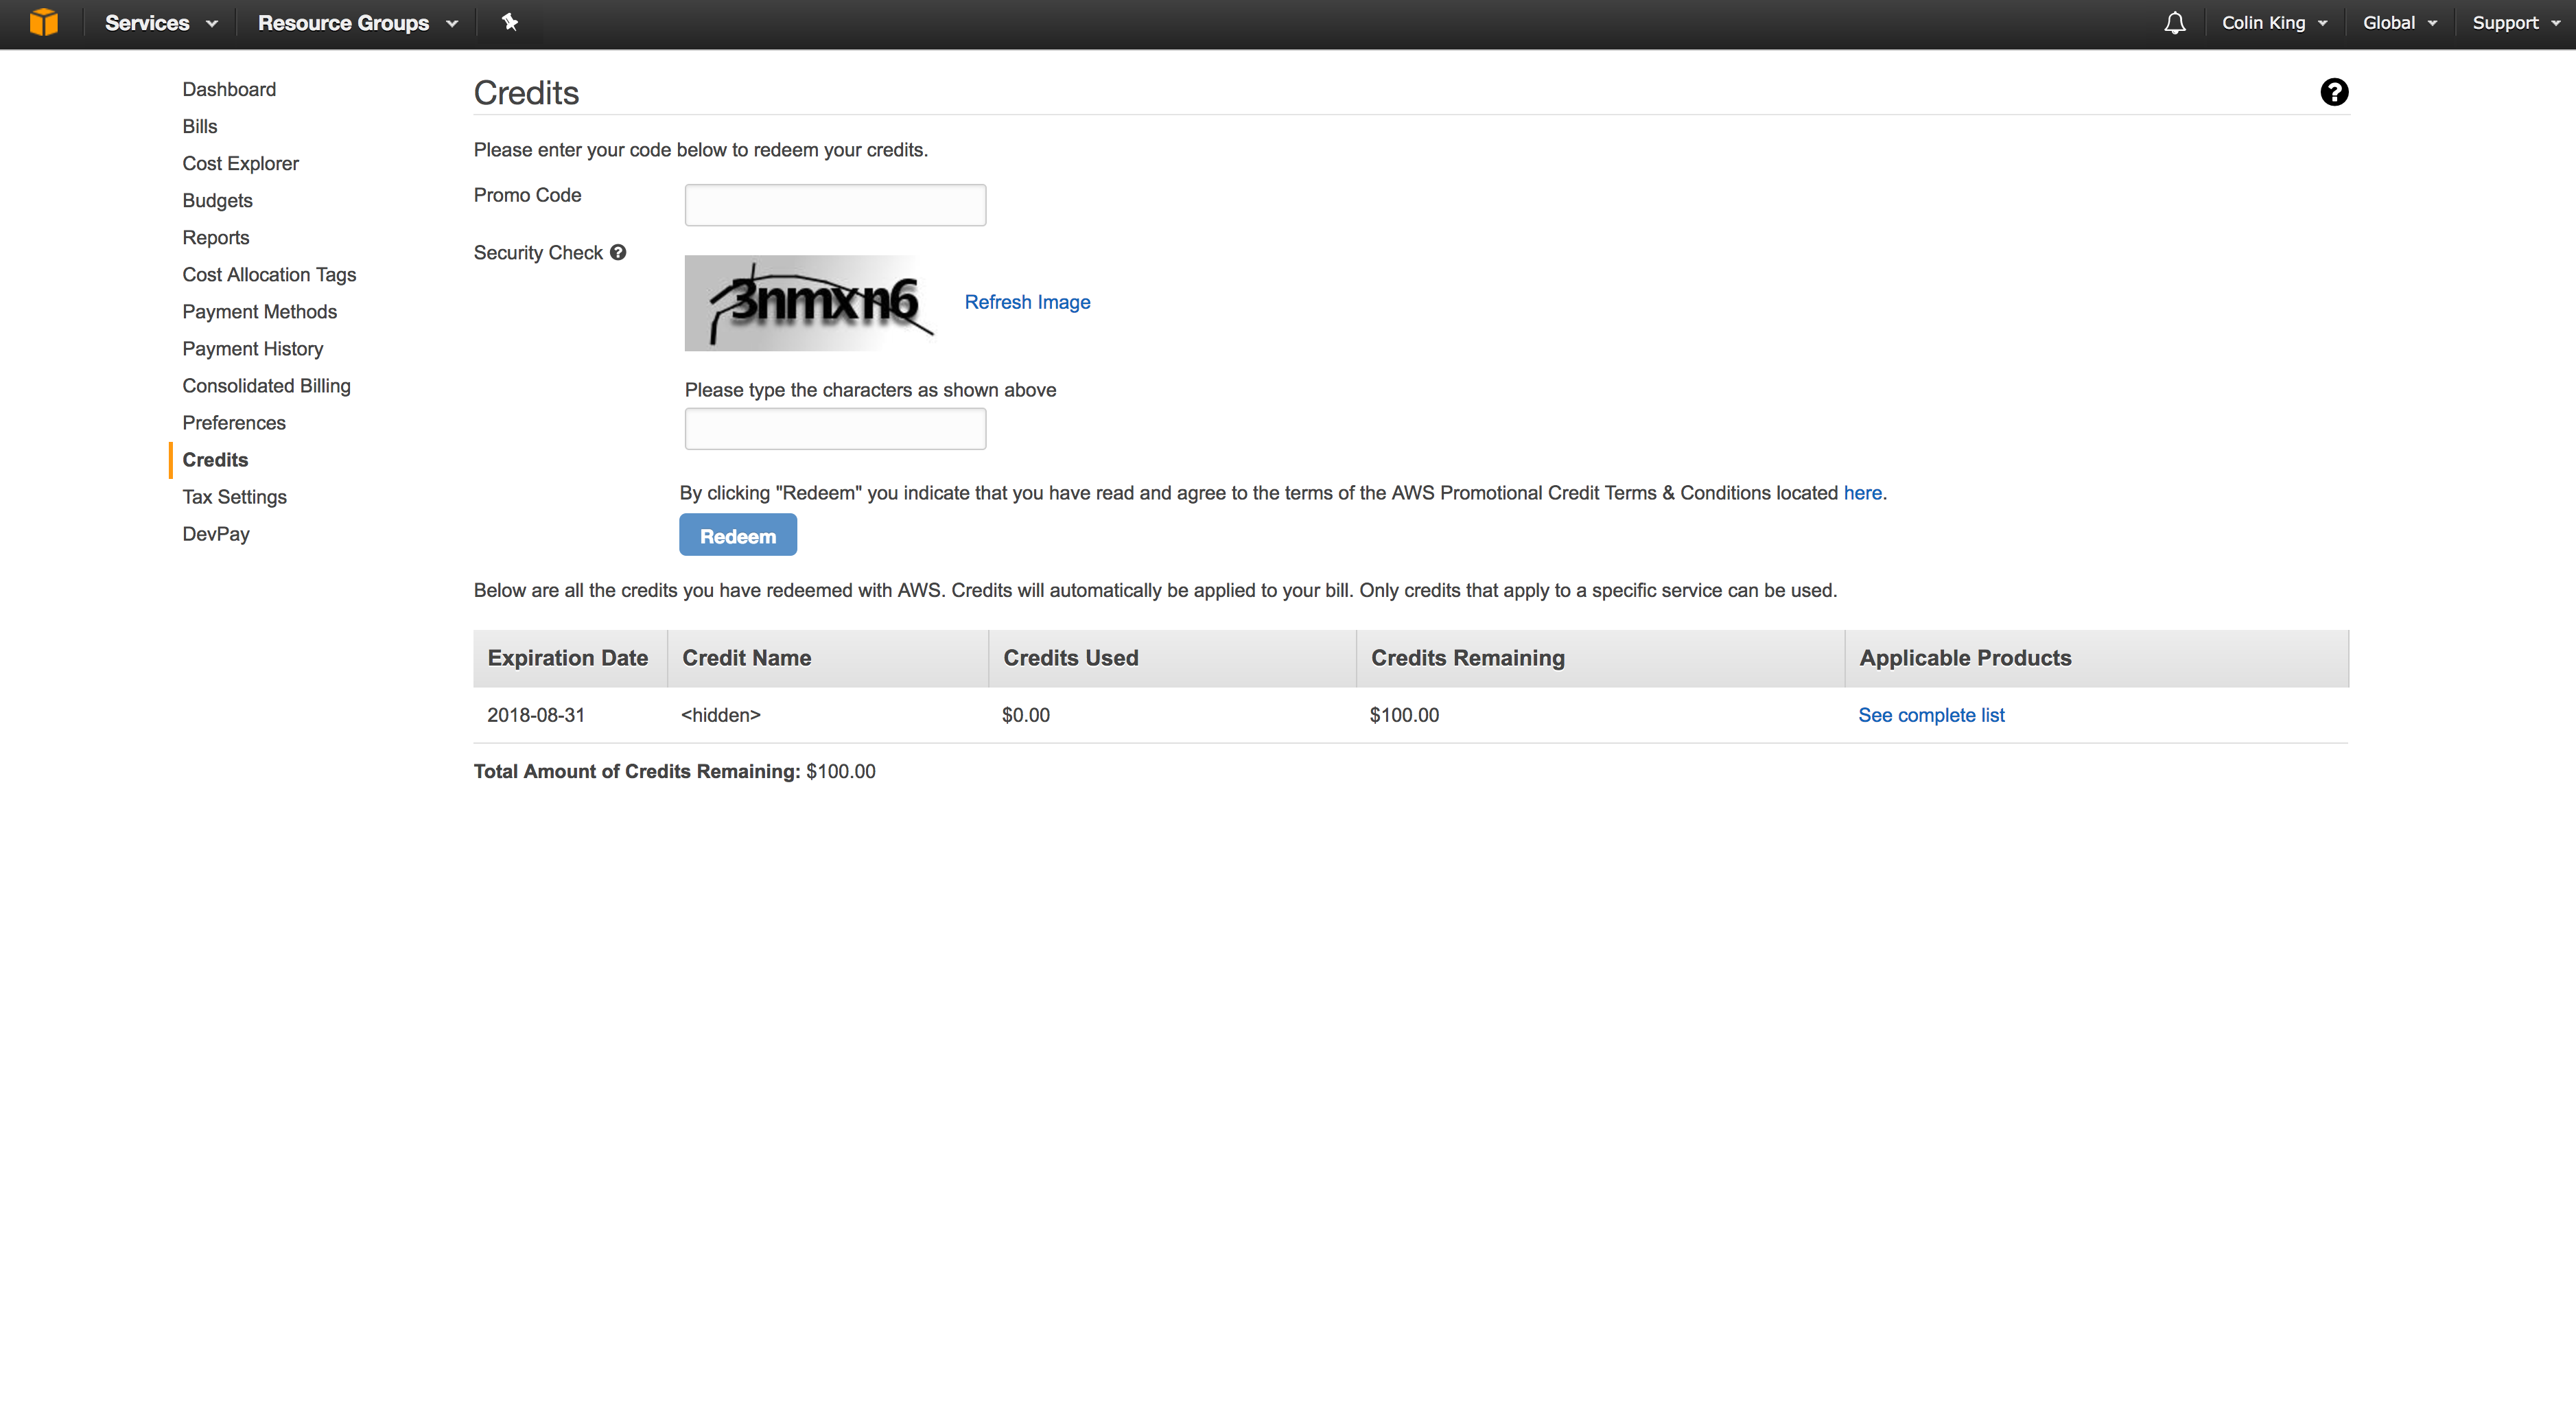2576x1408 pixels.
Task: Open terms and conditions here link
Action: click(x=1862, y=493)
